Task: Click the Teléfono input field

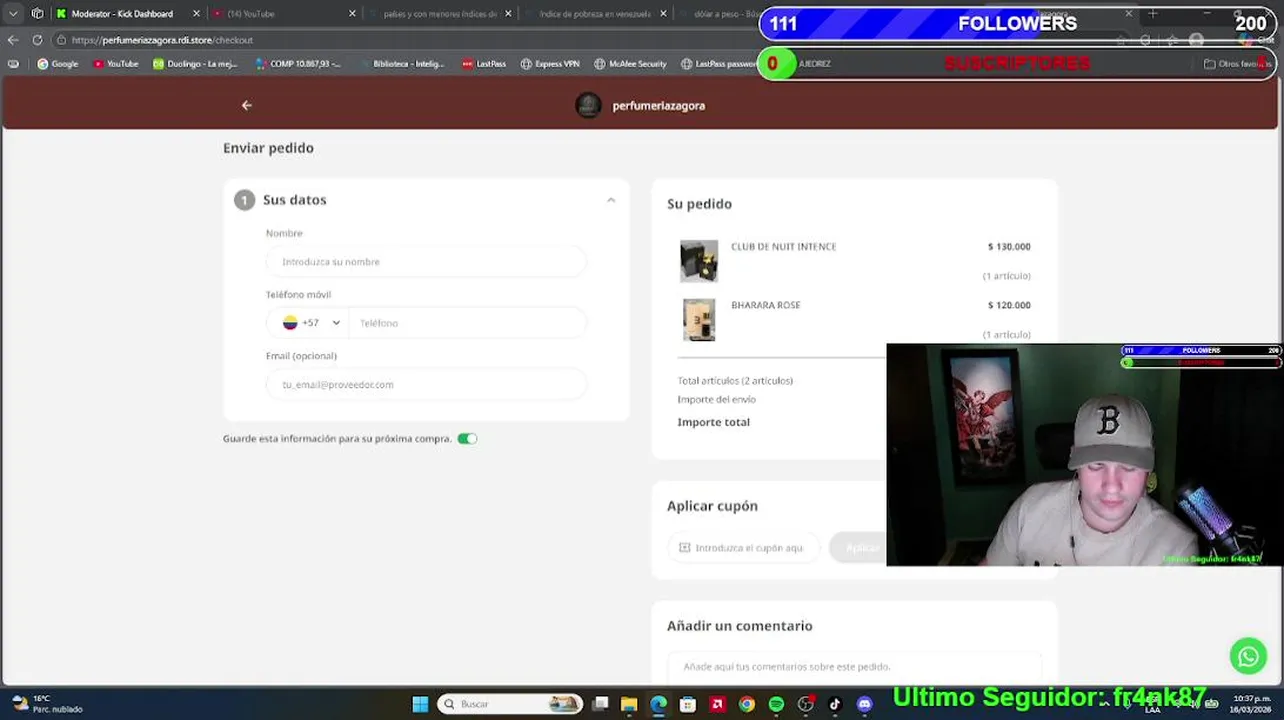Action: [x=467, y=323]
